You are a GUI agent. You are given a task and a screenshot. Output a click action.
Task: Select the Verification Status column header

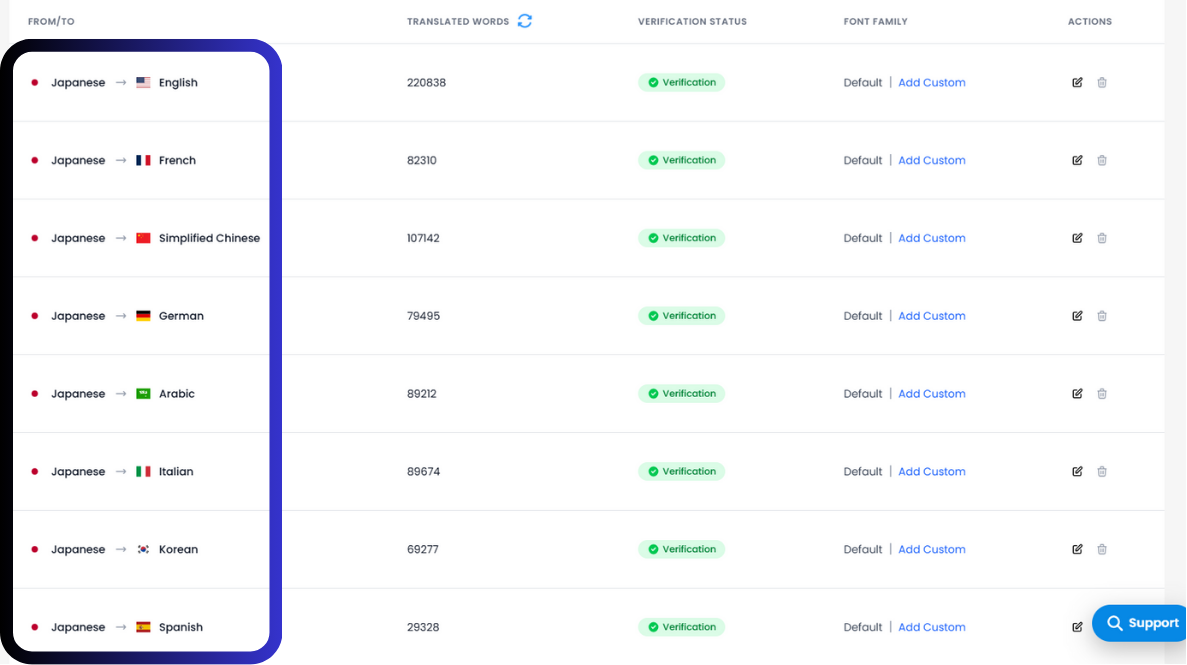692,21
